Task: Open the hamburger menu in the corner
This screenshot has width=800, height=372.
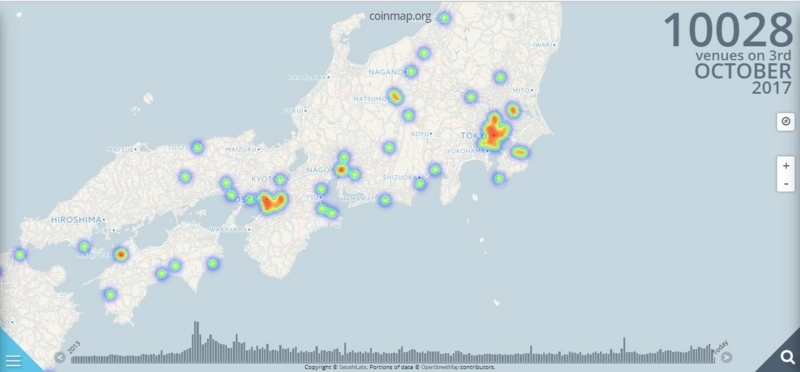Action: tap(13, 361)
